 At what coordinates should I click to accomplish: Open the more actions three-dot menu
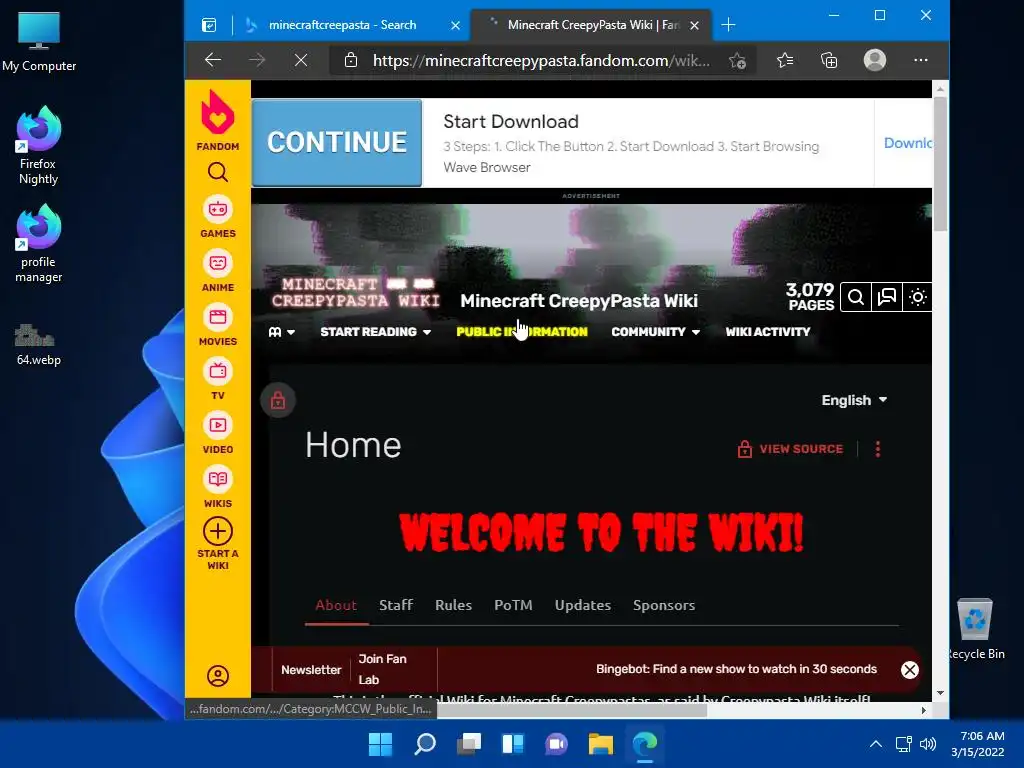pos(878,449)
